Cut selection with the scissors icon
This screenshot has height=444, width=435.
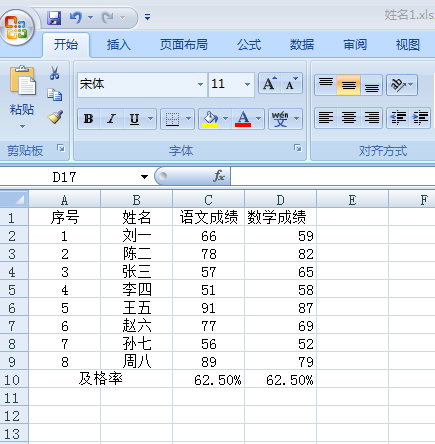(x=55, y=73)
